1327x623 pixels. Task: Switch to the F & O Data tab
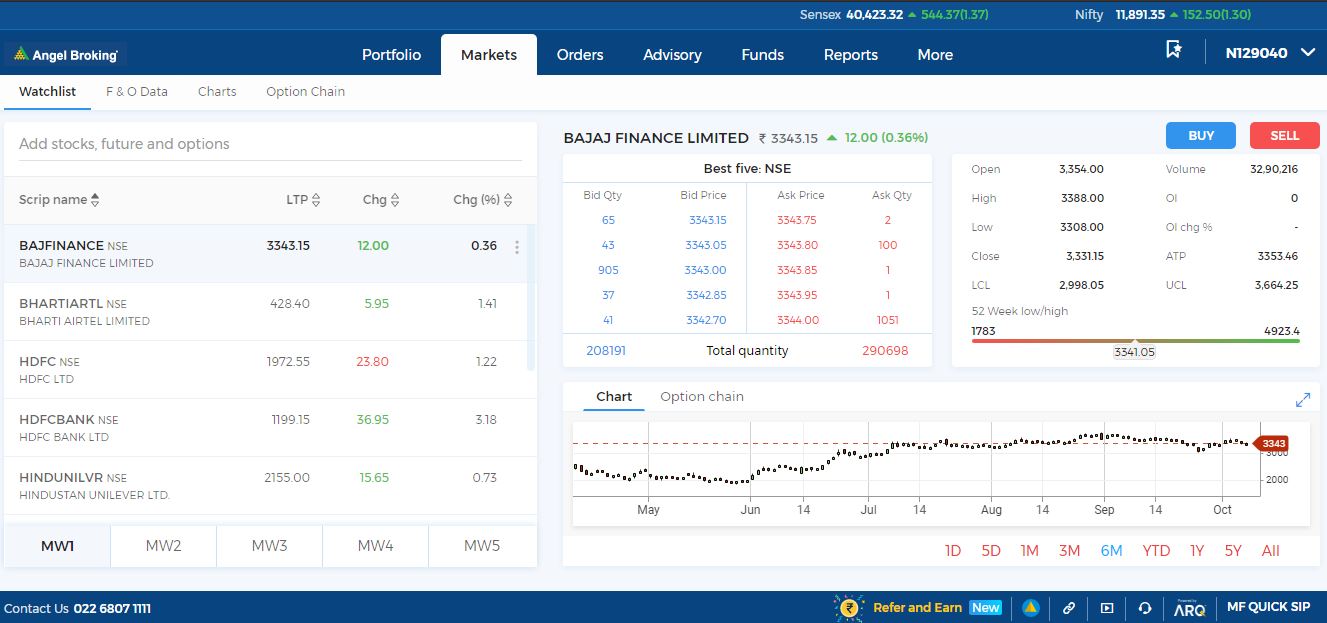pos(137,92)
